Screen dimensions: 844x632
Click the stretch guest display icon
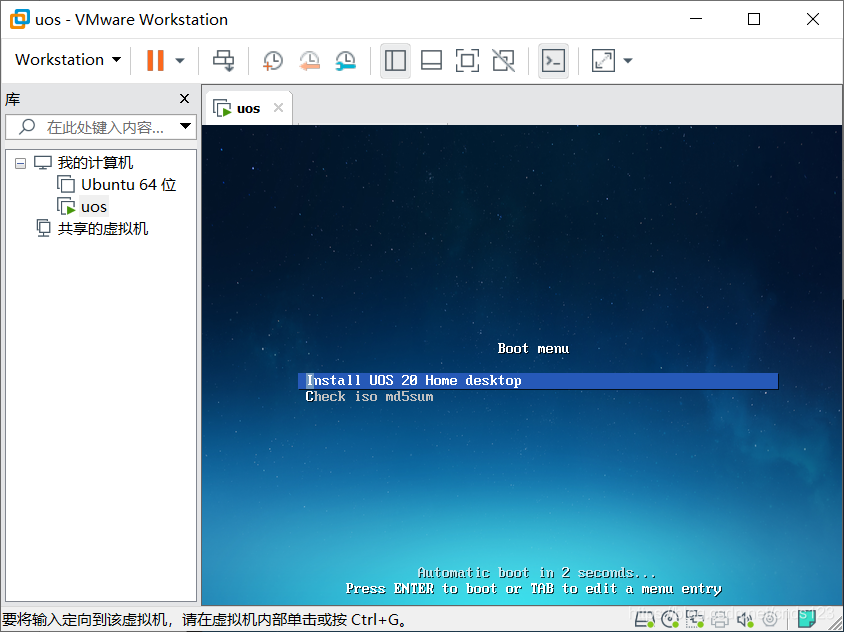pyautogui.click(x=603, y=60)
